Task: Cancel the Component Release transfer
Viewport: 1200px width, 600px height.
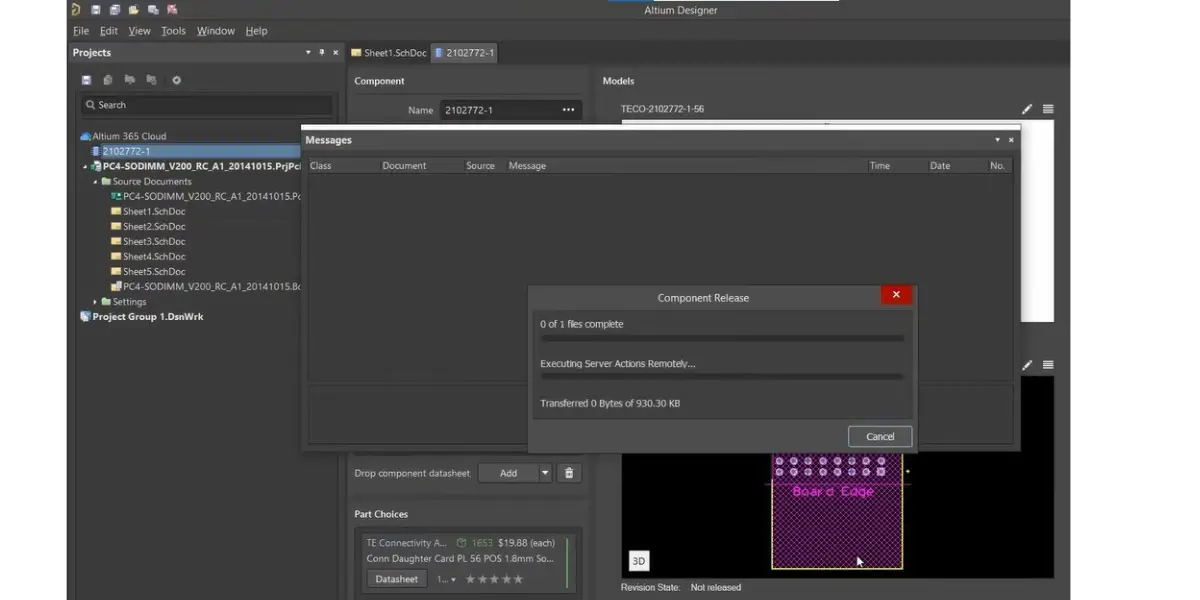Action: coord(880,436)
